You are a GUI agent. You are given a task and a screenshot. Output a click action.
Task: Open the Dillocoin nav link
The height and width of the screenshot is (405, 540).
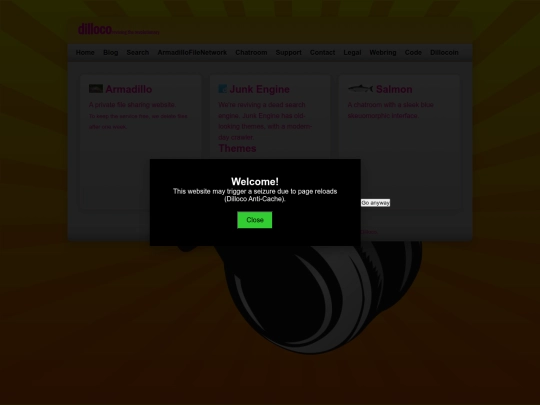point(444,52)
